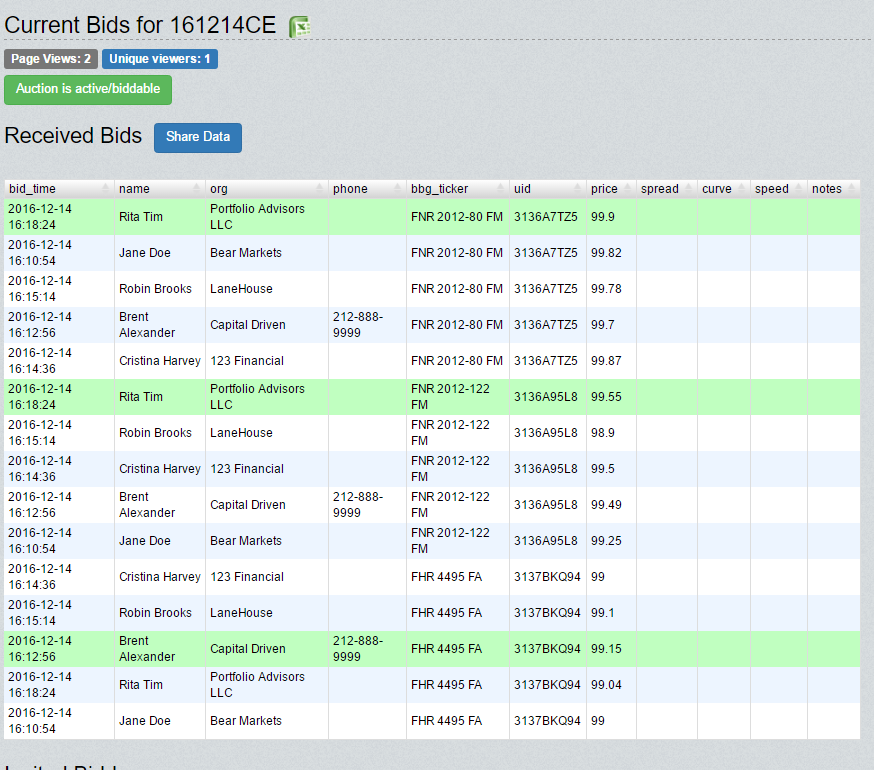The width and height of the screenshot is (874, 770).
Task: Sort table by bid_time column sort arrow
Action: (x=106, y=189)
